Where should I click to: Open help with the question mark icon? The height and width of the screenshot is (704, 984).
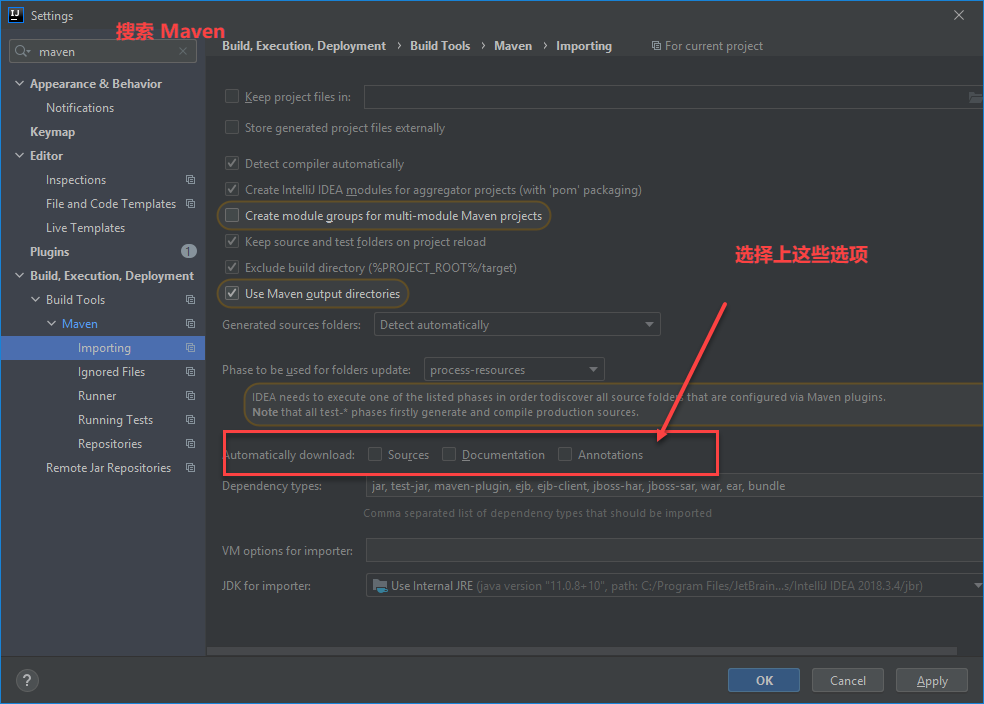tap(27, 680)
